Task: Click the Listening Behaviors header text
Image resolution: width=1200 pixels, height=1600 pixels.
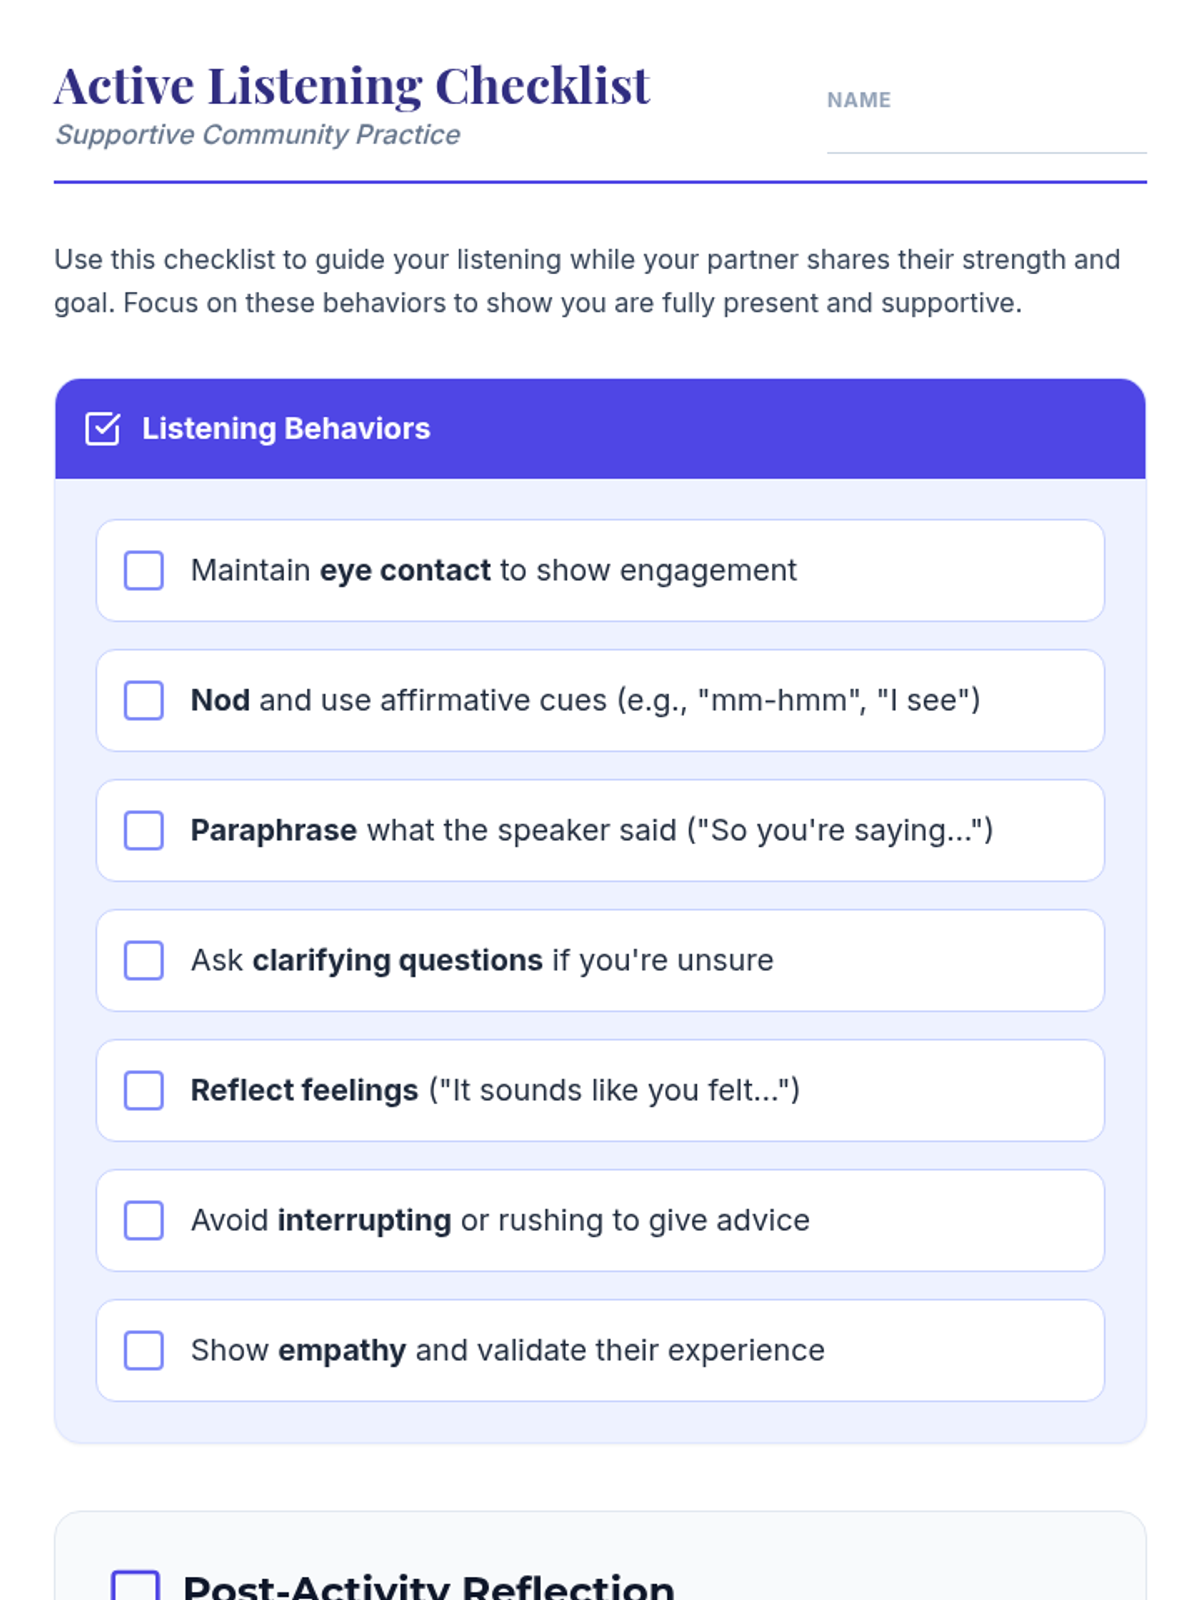Action: (x=286, y=429)
